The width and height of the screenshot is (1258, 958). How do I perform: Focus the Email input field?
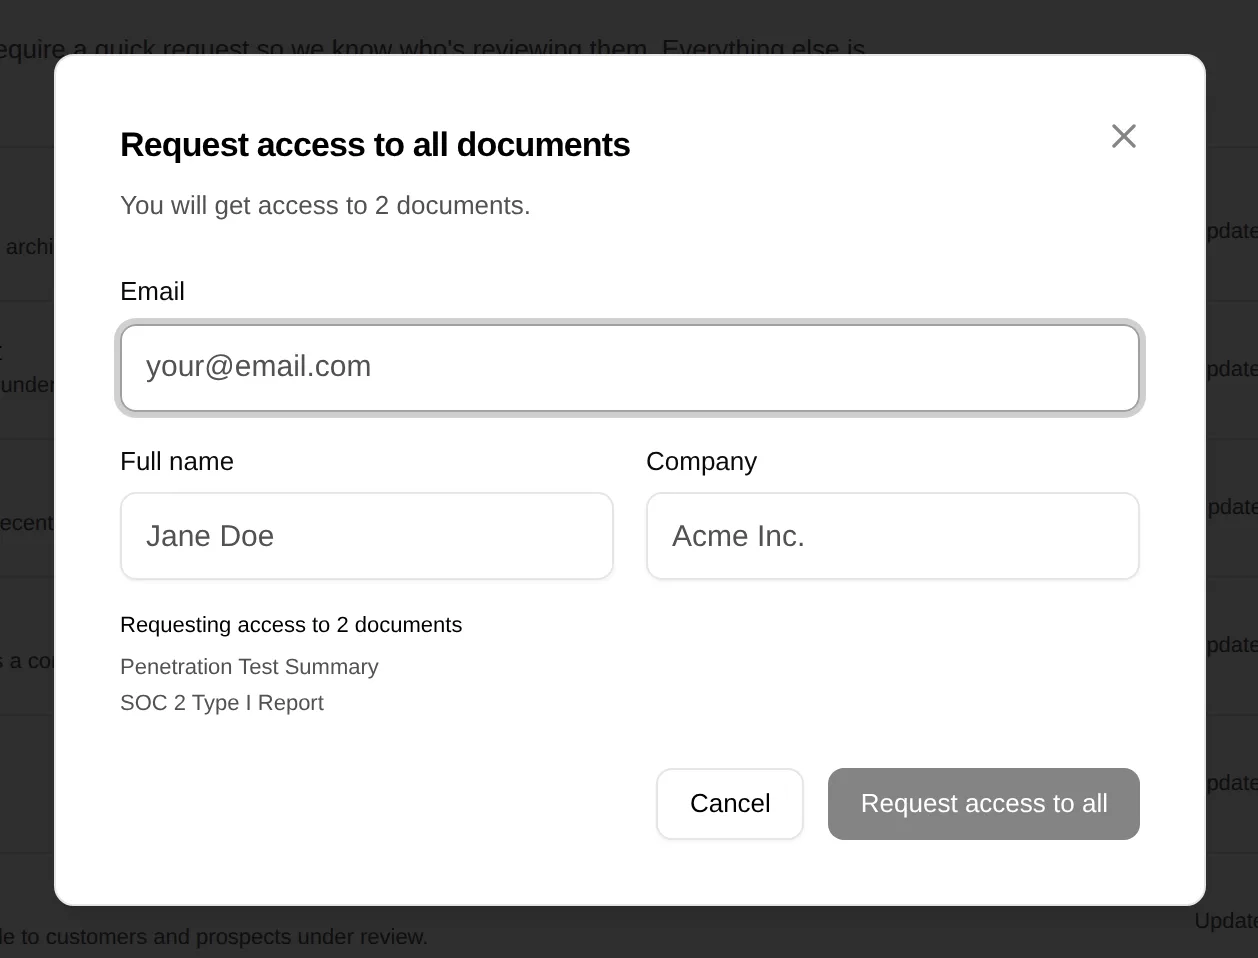(630, 367)
